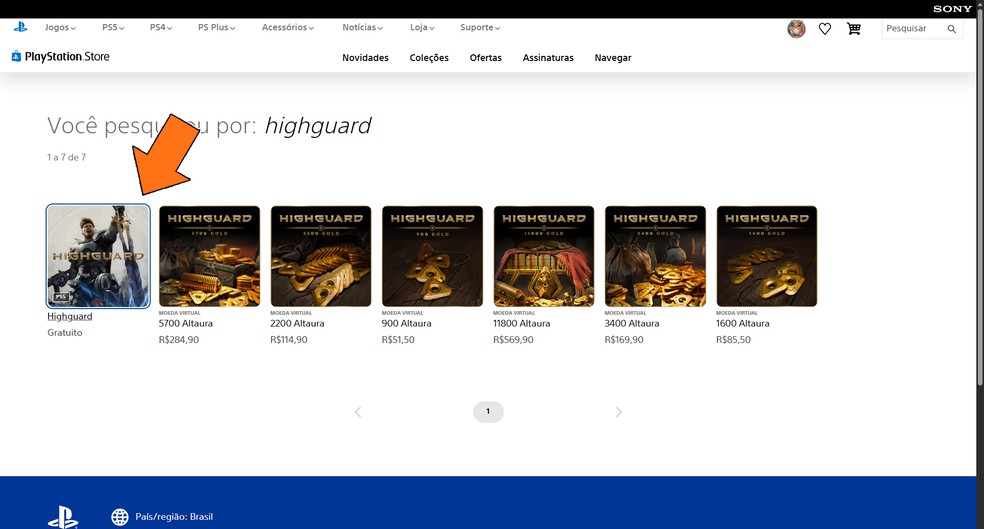
Task: Open the wishlist heart icon
Action: tap(825, 29)
